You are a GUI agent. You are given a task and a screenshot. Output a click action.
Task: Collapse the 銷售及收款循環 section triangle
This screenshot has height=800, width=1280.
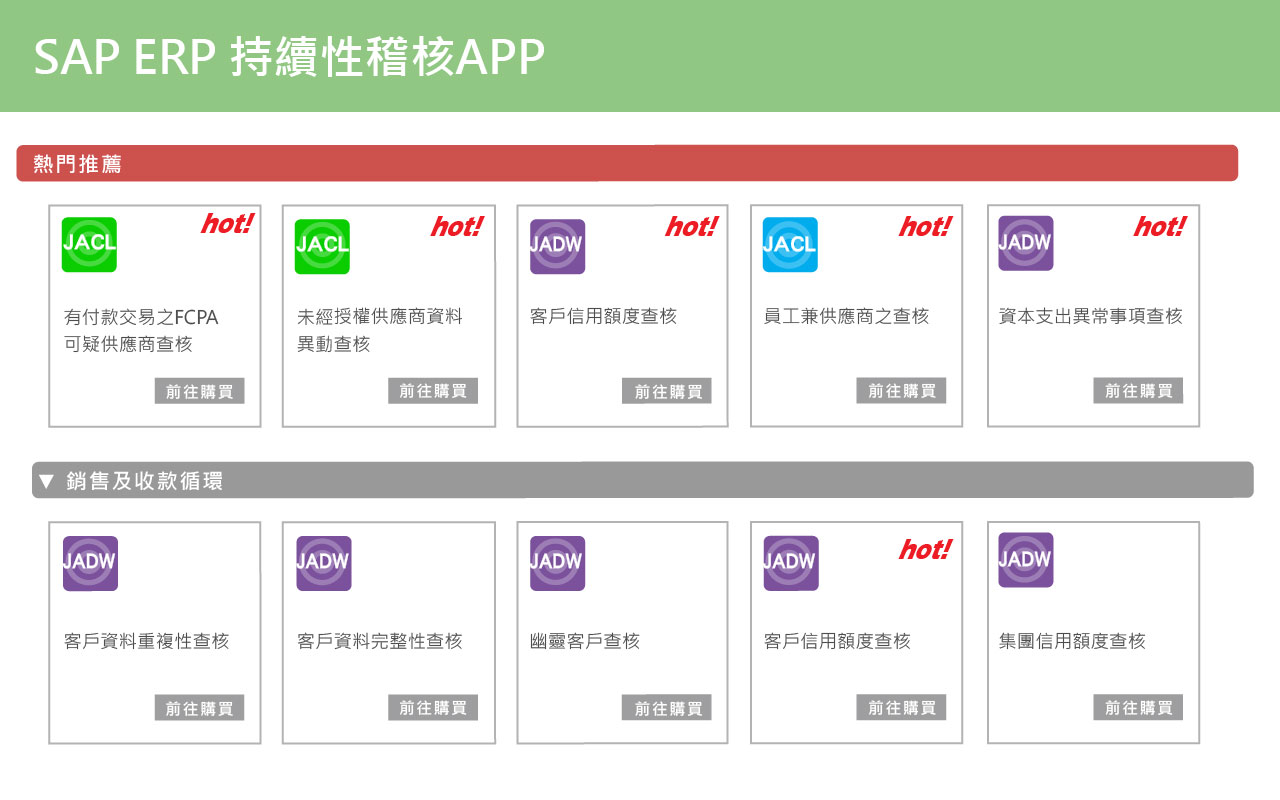click(x=45, y=479)
